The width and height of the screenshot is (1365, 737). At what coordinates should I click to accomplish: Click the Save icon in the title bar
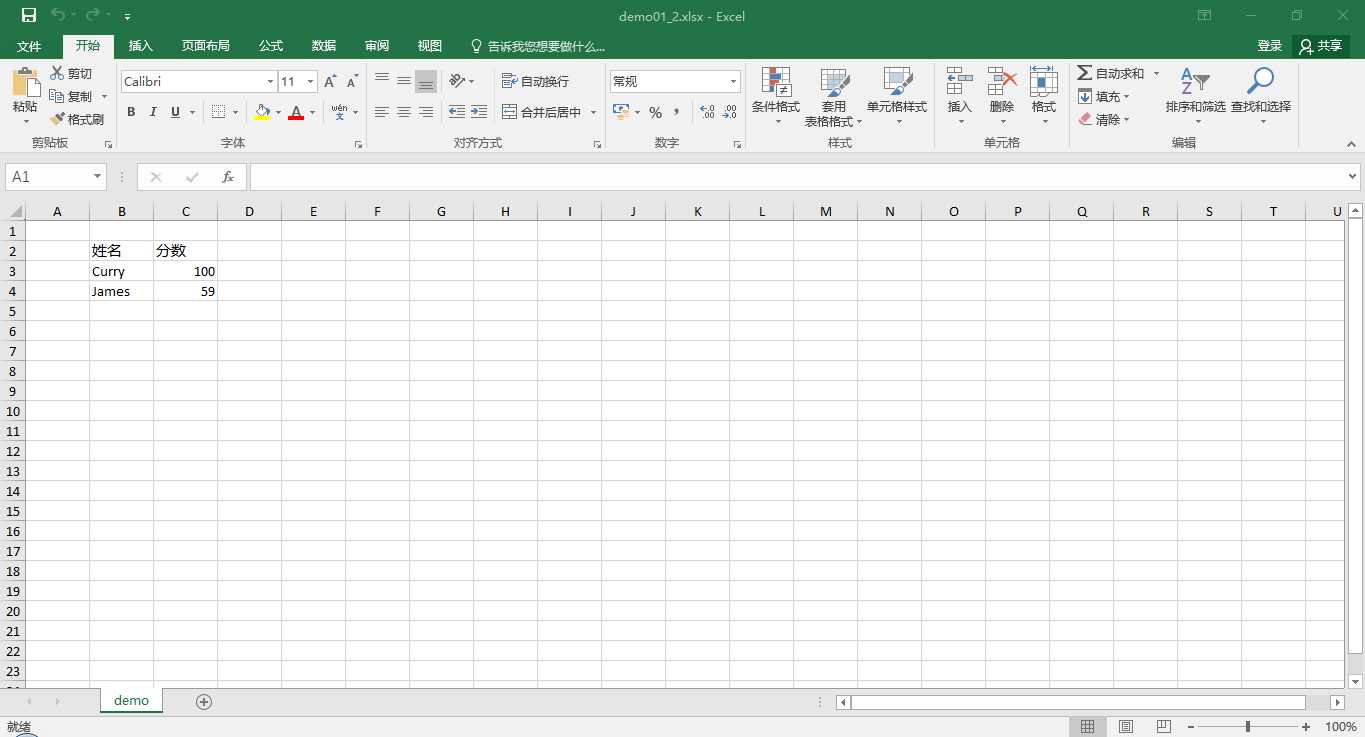click(28, 16)
